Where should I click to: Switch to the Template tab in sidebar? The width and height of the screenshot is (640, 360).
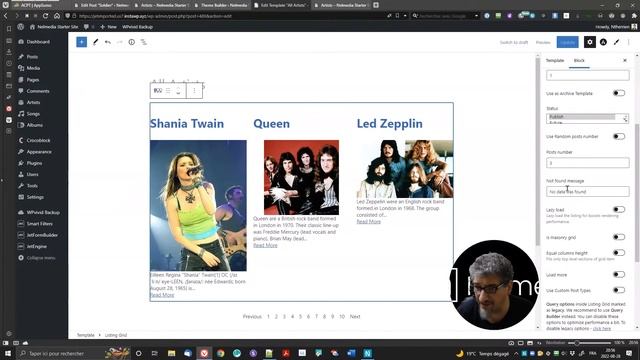pyautogui.click(x=555, y=60)
